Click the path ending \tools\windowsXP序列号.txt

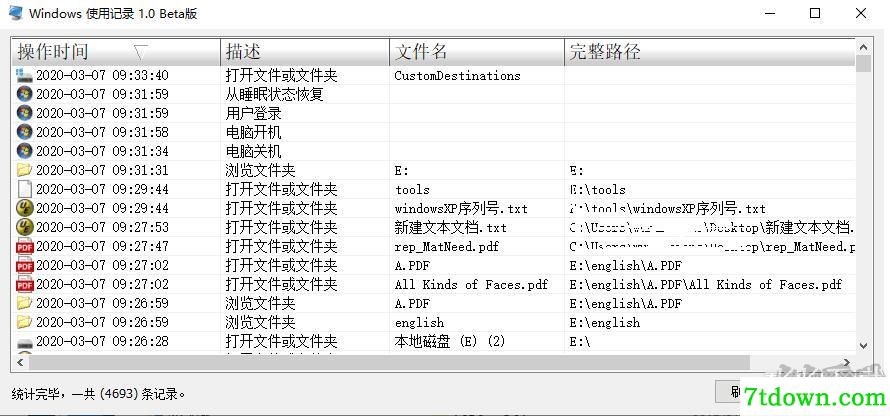coord(668,208)
